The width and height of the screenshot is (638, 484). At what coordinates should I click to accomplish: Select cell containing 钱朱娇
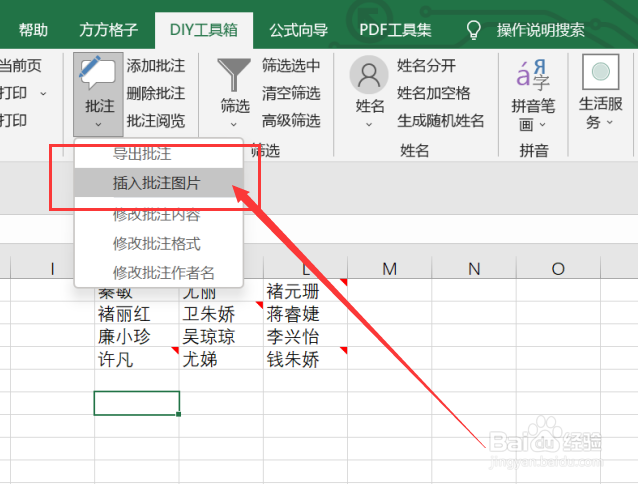[x=306, y=359]
